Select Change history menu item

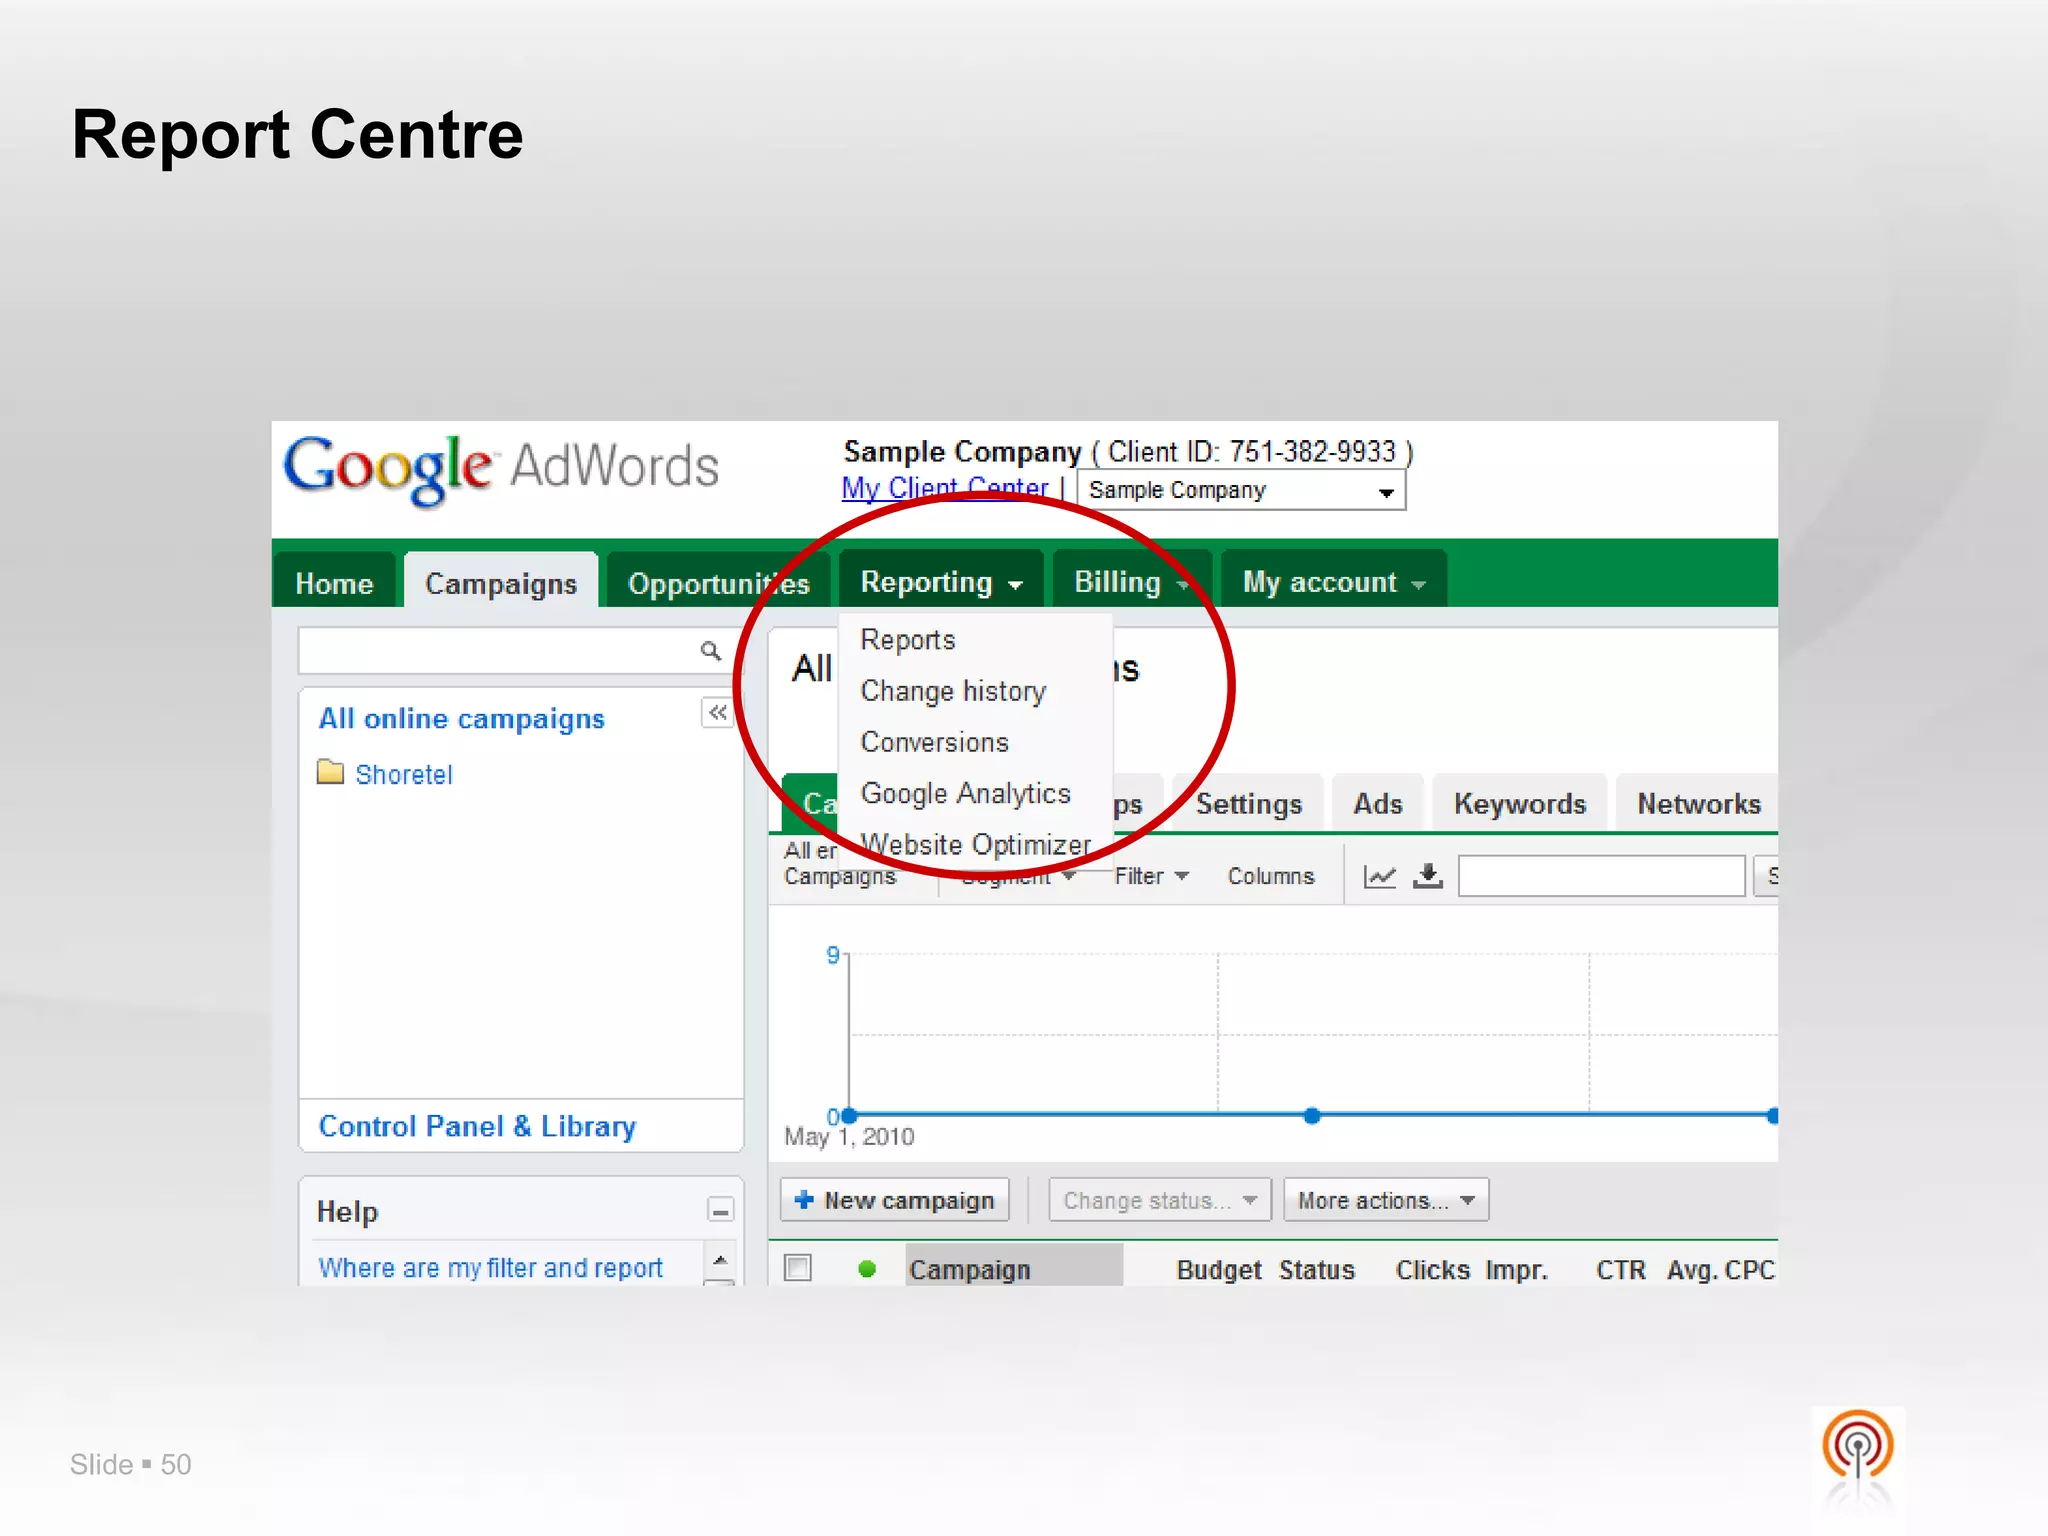[953, 691]
